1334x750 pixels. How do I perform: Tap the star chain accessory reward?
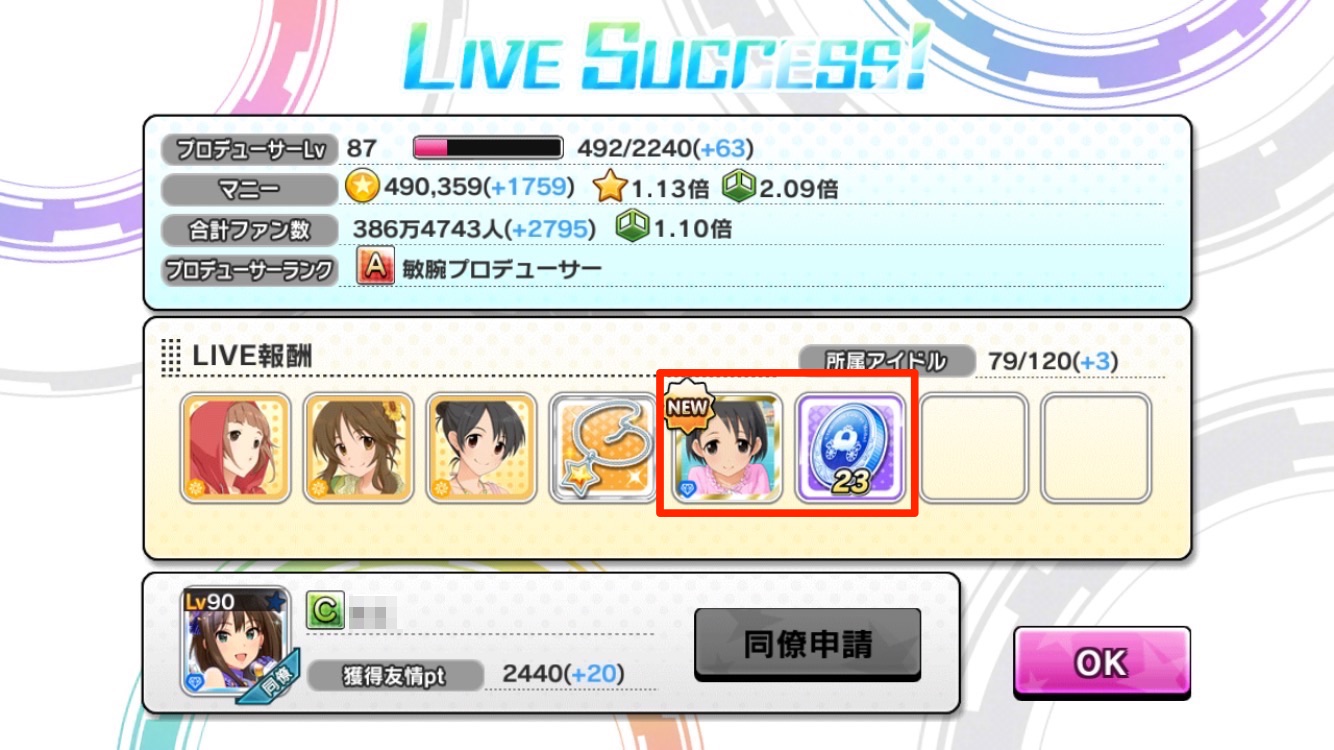pos(604,447)
